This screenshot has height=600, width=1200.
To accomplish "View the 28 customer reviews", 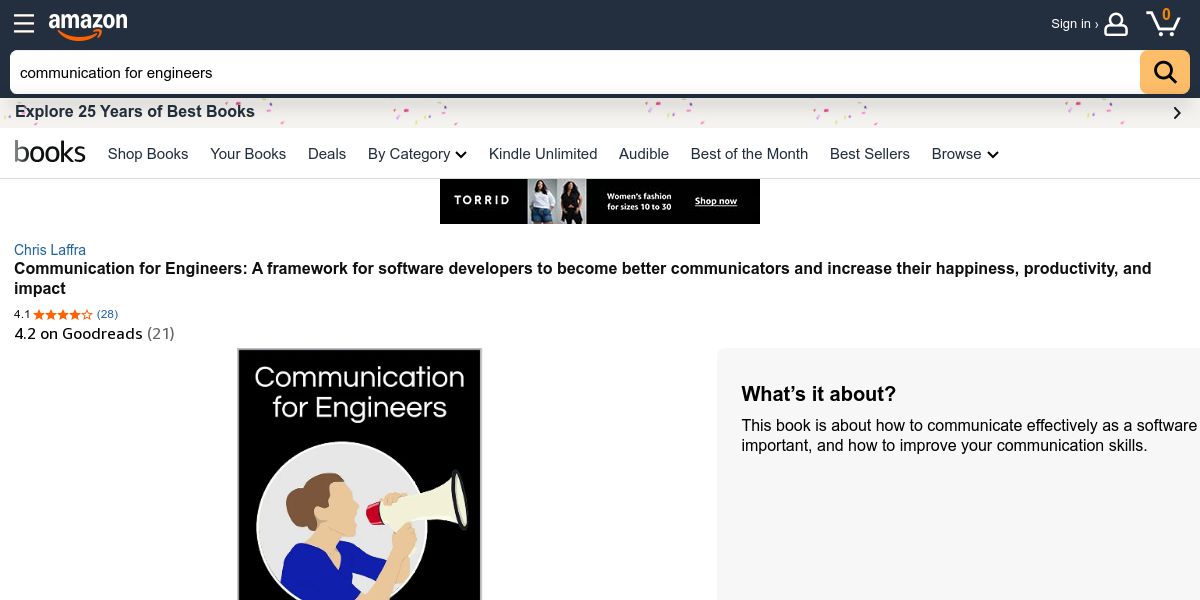I will [107, 314].
